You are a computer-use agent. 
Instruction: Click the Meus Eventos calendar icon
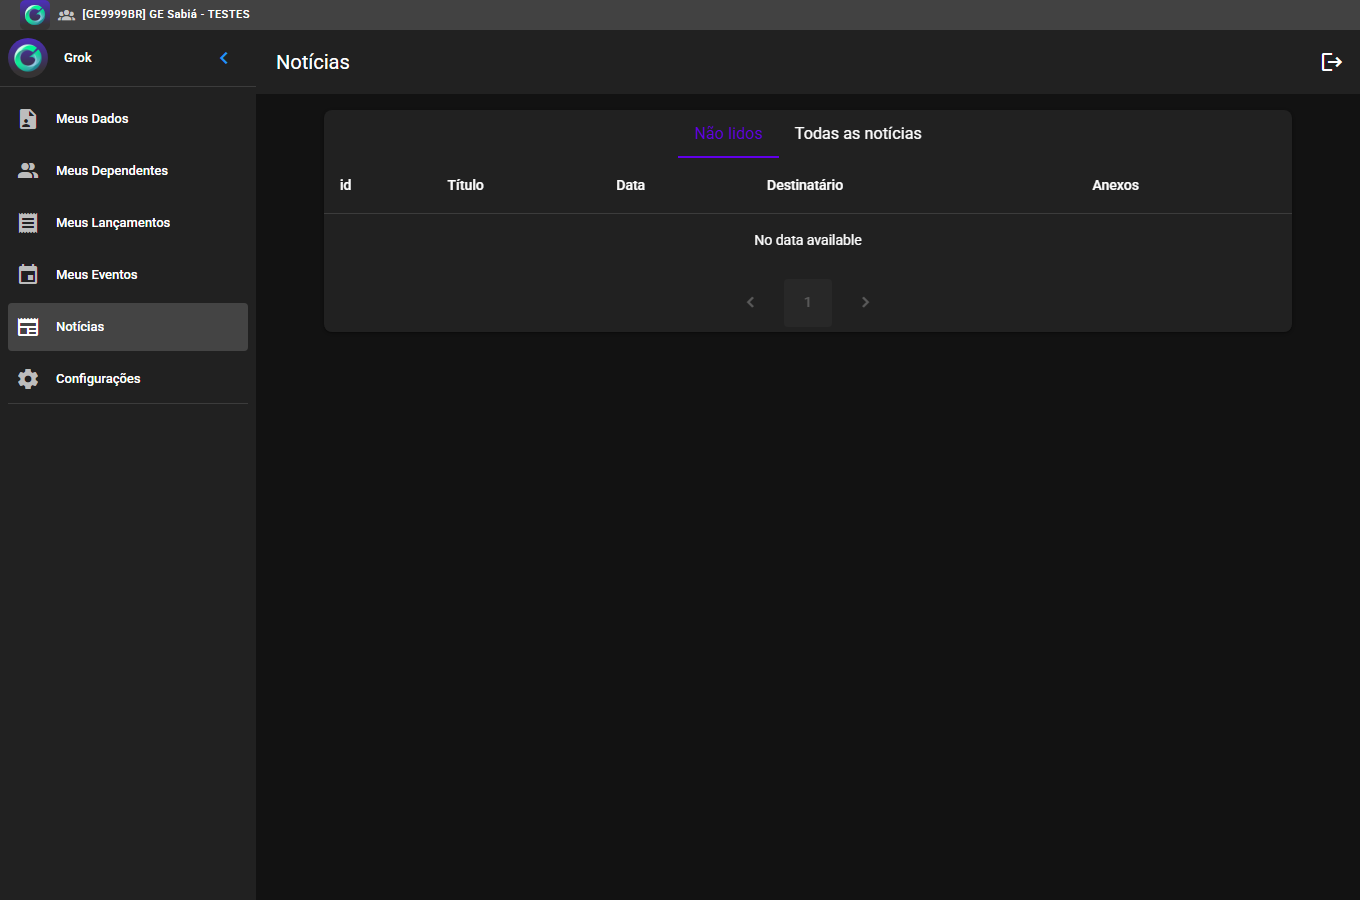[x=28, y=275]
